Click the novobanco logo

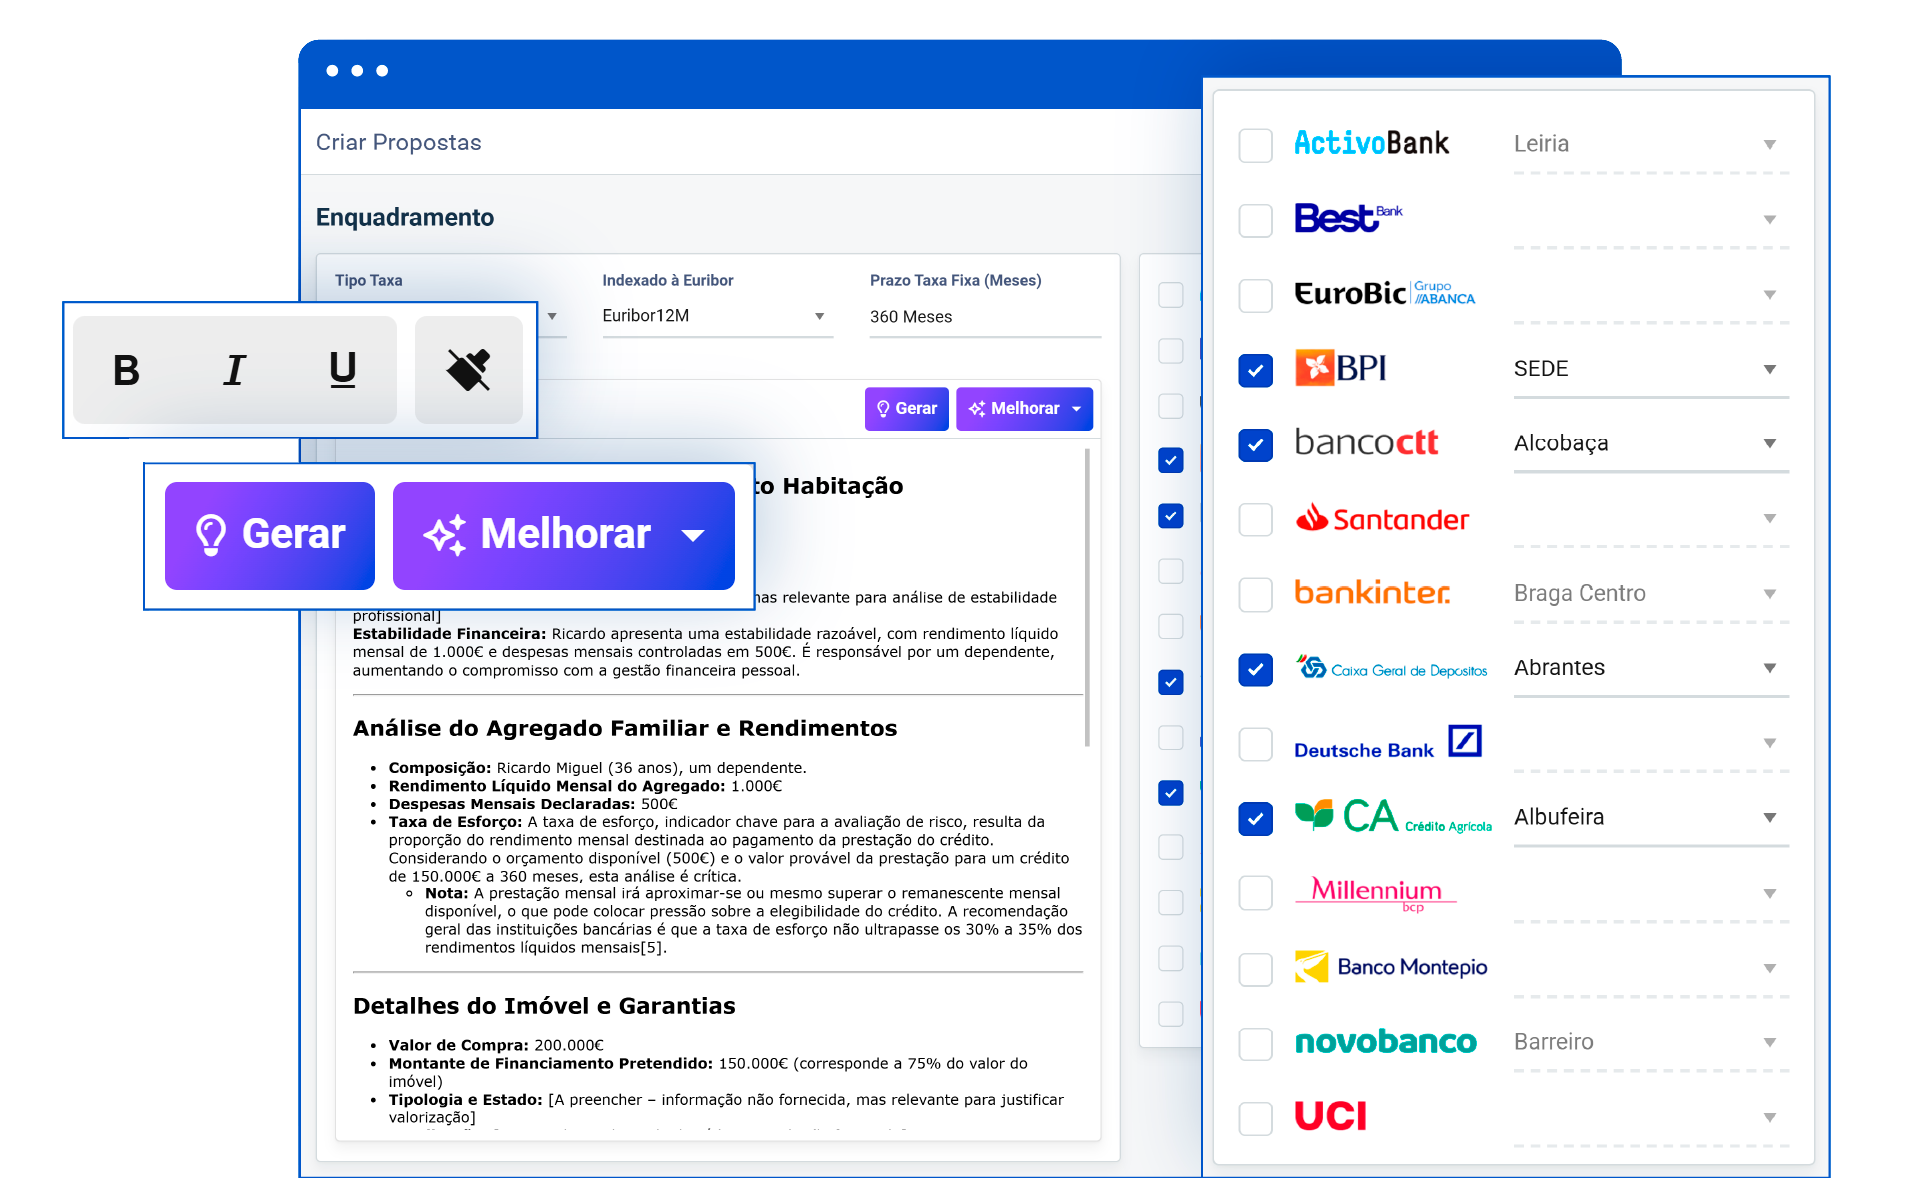point(1386,1042)
